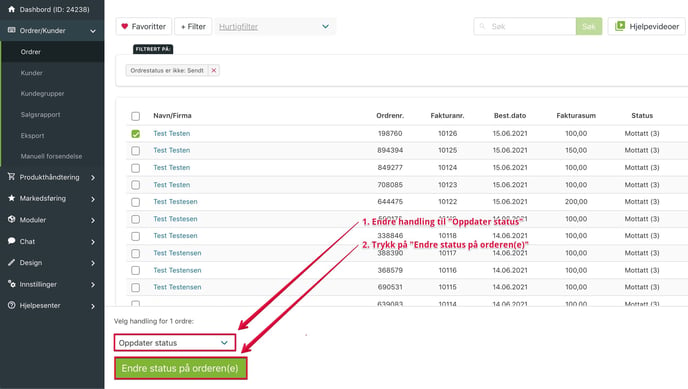Toggle the select-all checkbox in table header

tap(136, 116)
